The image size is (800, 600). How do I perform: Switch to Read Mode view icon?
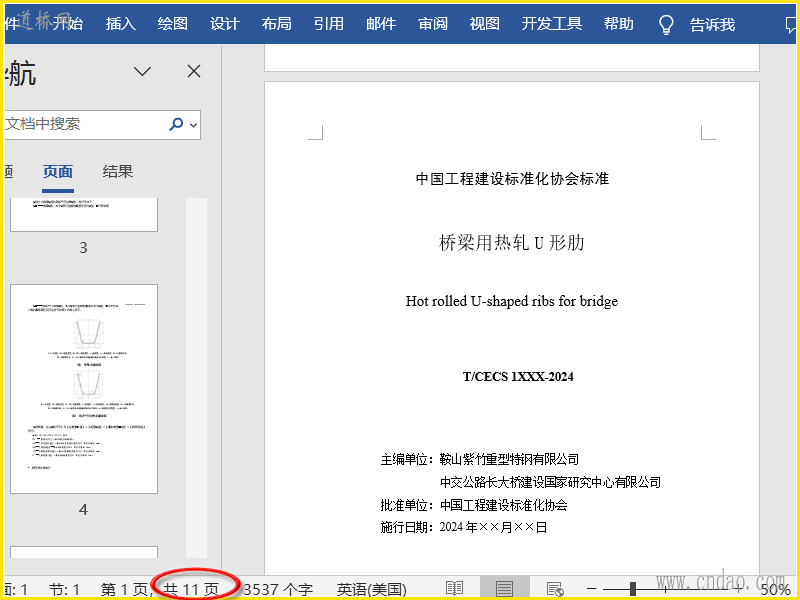(x=454, y=589)
